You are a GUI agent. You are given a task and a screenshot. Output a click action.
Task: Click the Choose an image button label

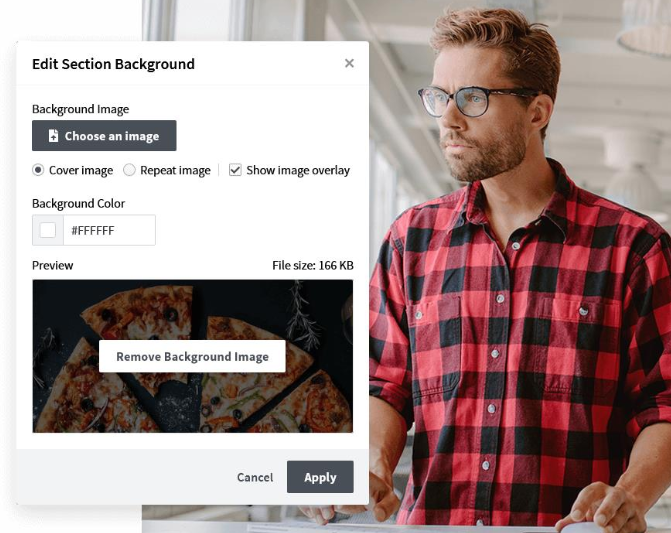(112, 136)
